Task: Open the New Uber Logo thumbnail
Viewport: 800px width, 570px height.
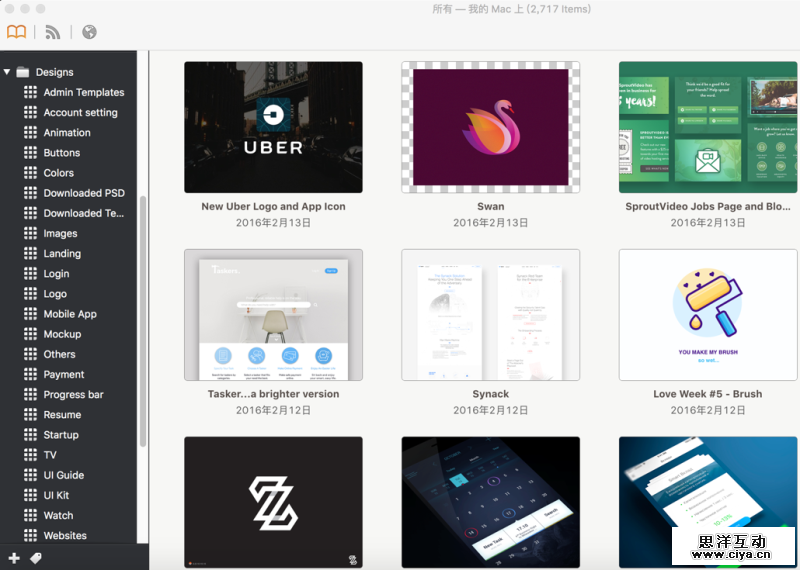Action: pos(273,127)
